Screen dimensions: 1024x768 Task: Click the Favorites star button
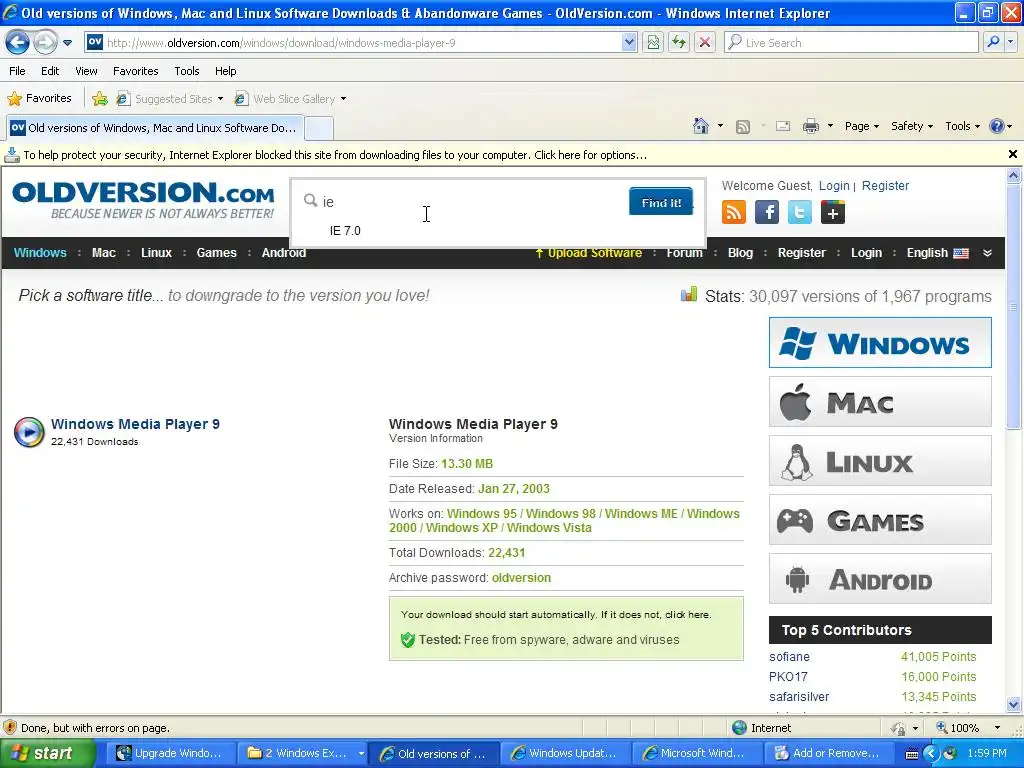[x=39, y=99]
